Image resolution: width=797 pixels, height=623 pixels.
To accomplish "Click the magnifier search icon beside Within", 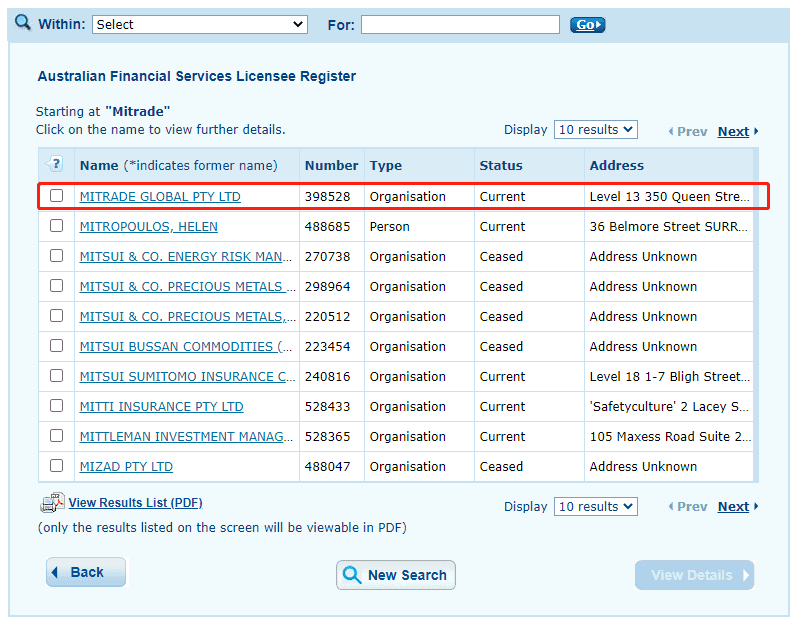I will click(x=22, y=22).
